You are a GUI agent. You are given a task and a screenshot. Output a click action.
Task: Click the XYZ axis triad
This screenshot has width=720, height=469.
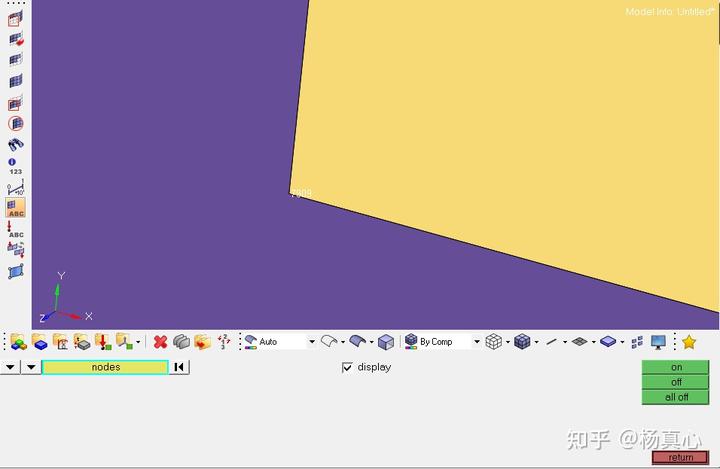[x=65, y=297]
